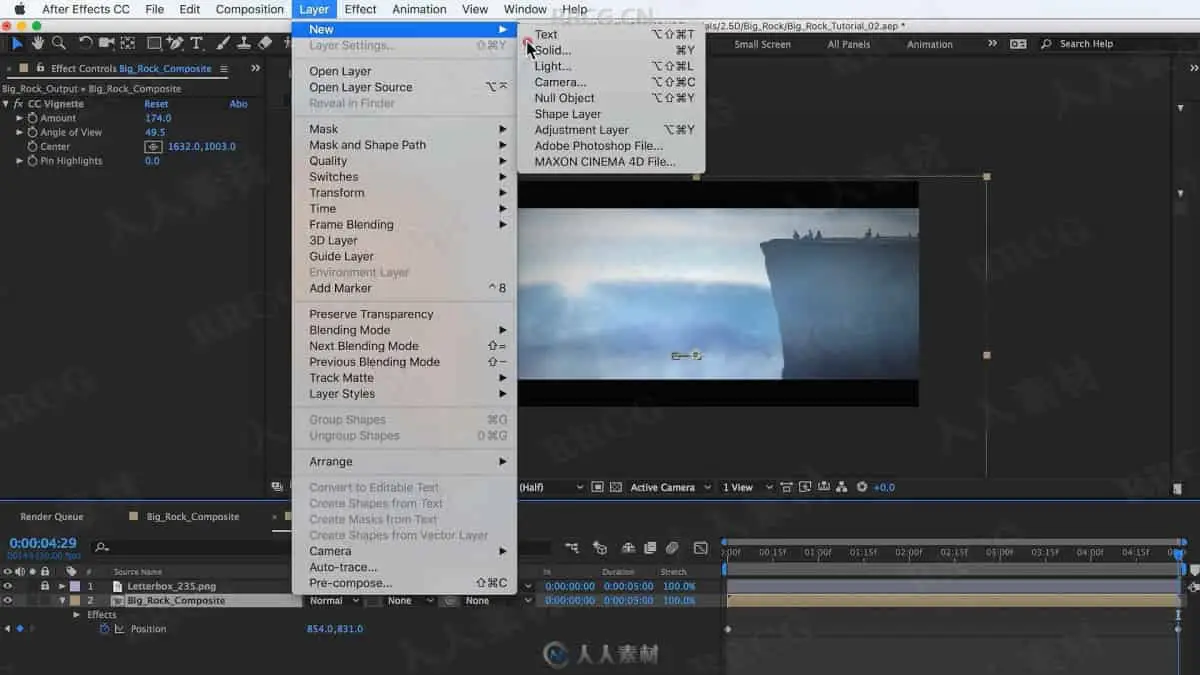Hide the Letterbox_235.png layer eye

8,586
